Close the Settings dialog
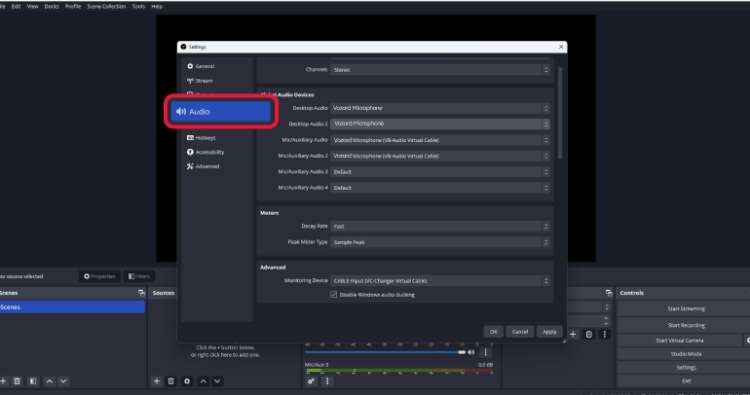750x395 pixels. (561, 47)
